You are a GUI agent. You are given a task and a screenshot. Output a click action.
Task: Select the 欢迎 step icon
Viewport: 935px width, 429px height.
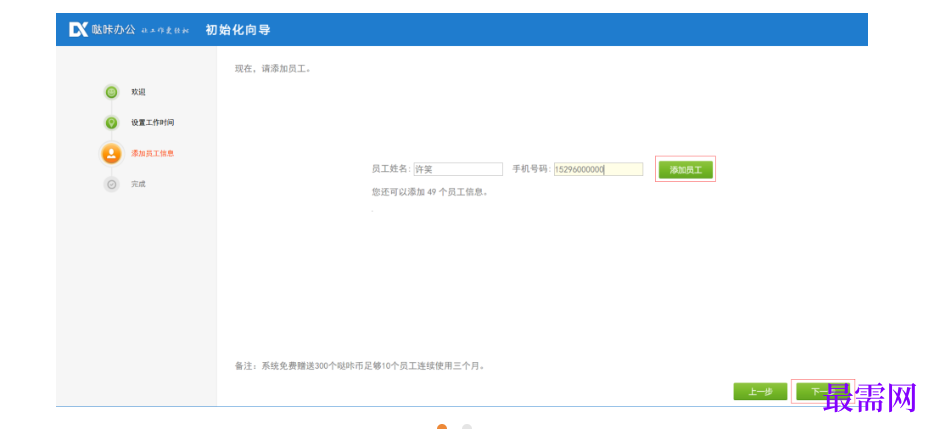(112, 92)
